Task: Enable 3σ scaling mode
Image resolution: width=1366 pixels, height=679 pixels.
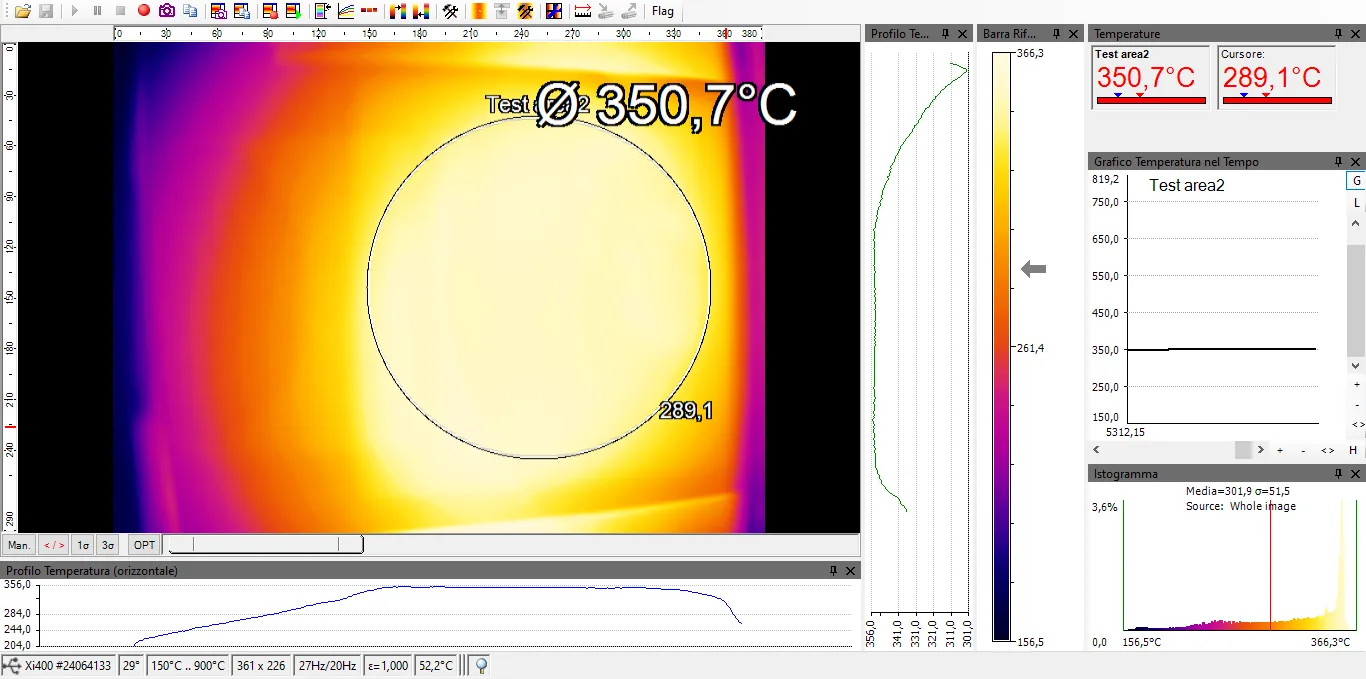Action: [x=108, y=545]
